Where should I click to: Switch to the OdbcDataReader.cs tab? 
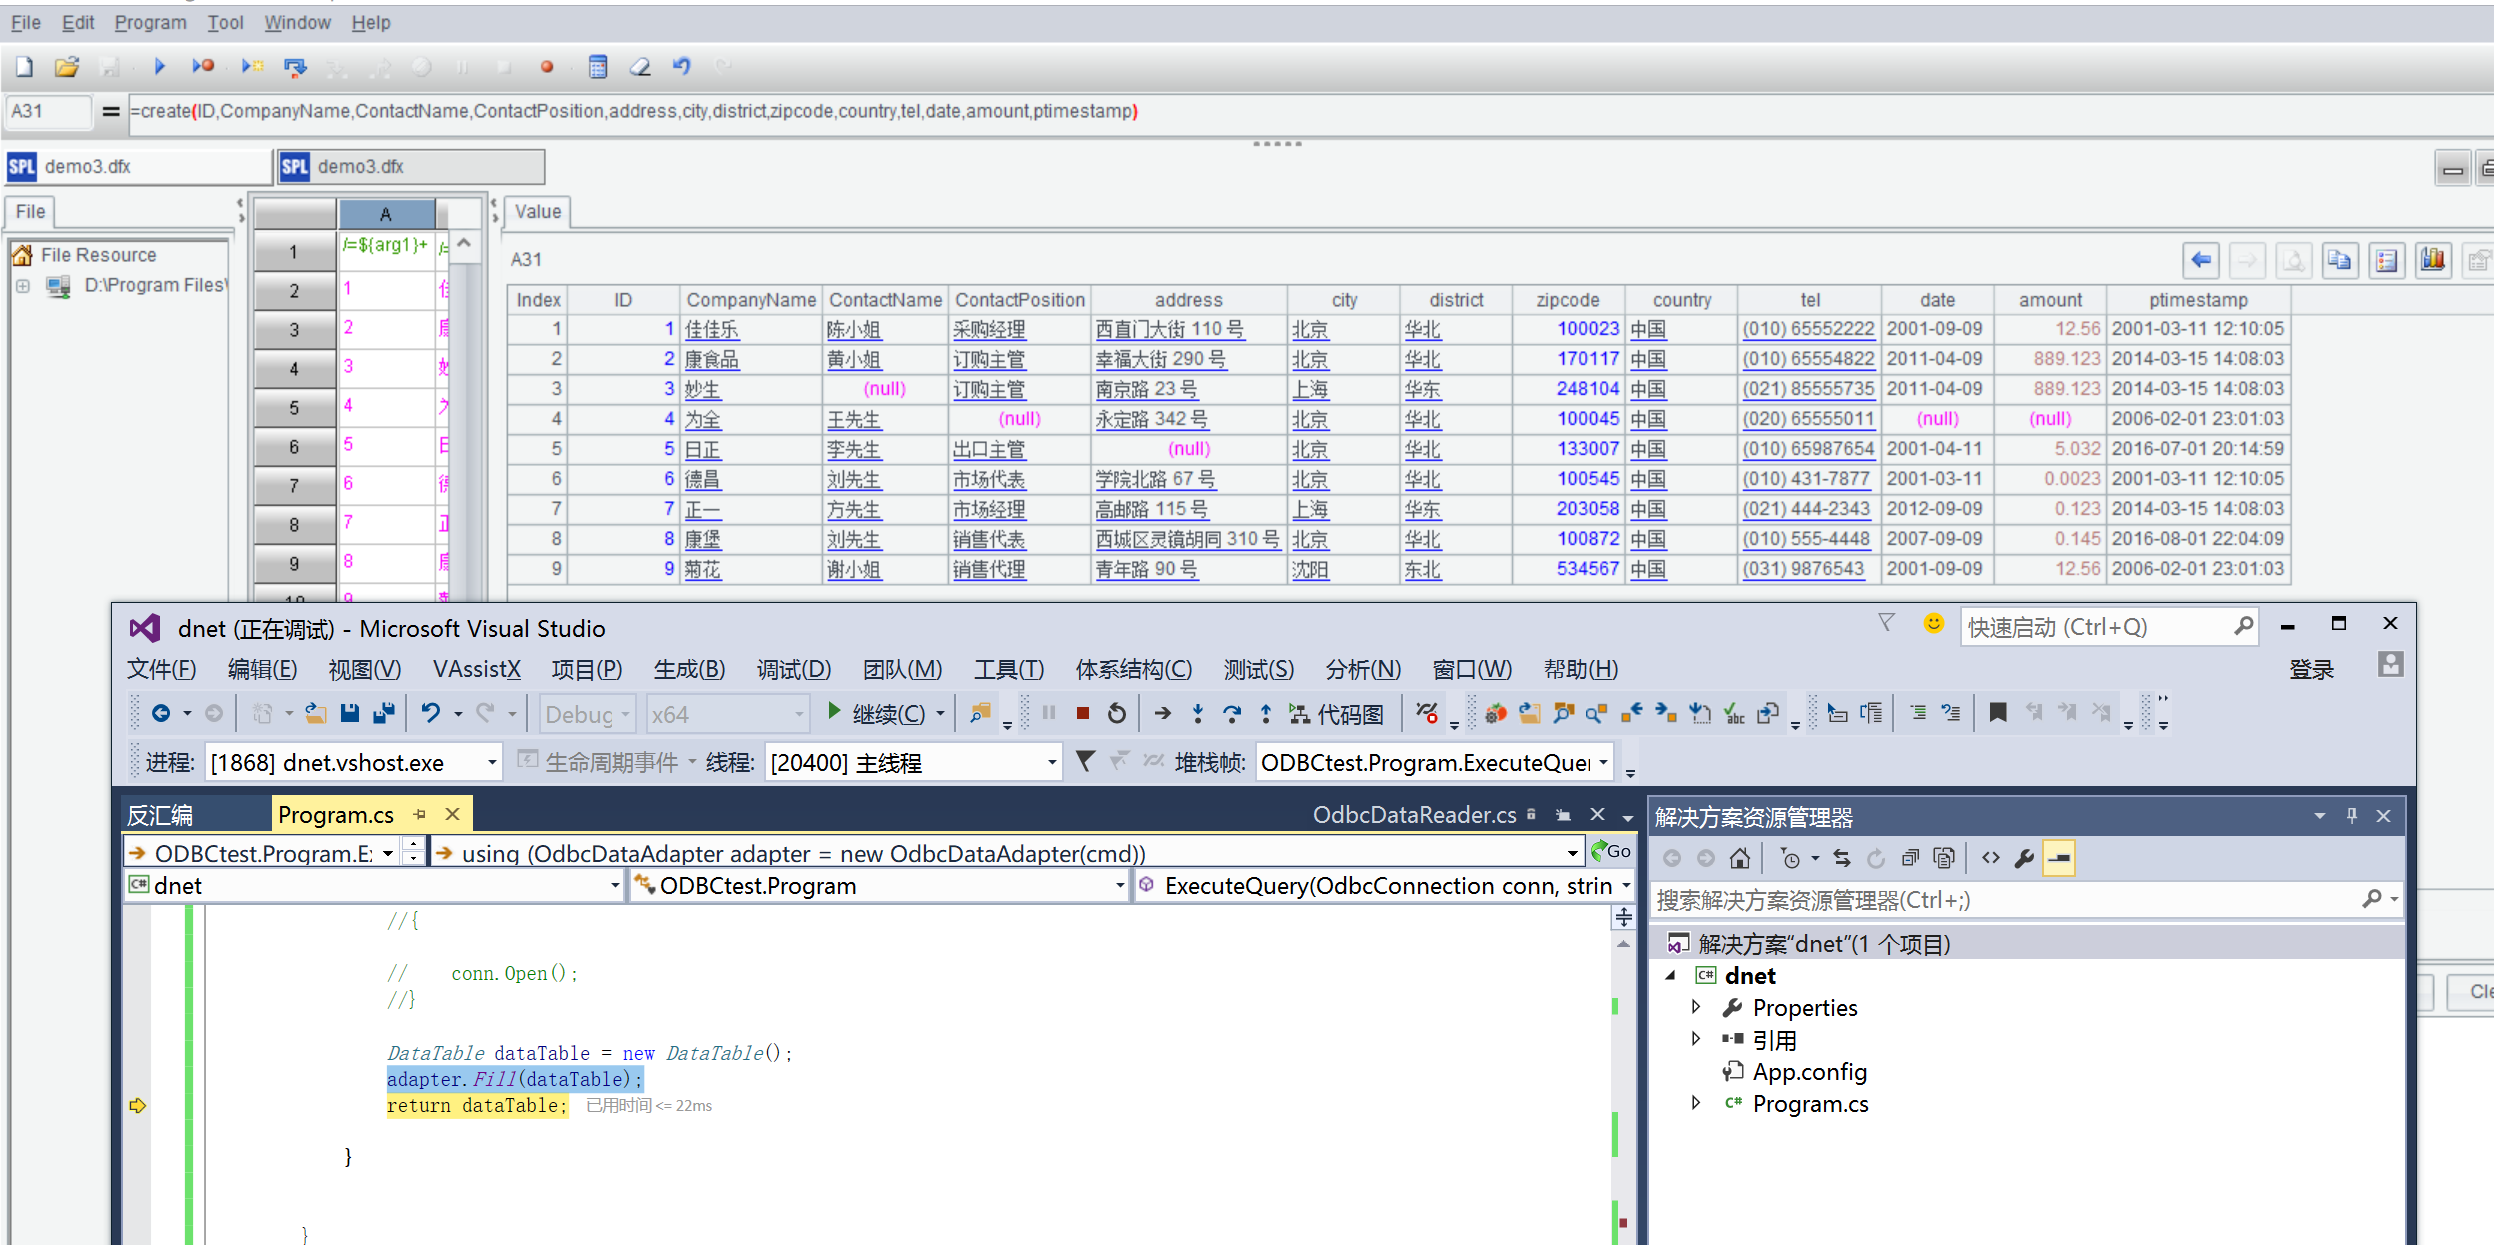1414,815
